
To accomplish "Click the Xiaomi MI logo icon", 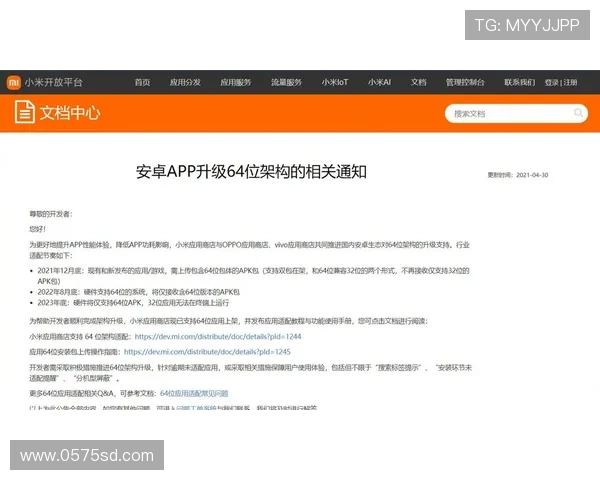I will [14, 82].
